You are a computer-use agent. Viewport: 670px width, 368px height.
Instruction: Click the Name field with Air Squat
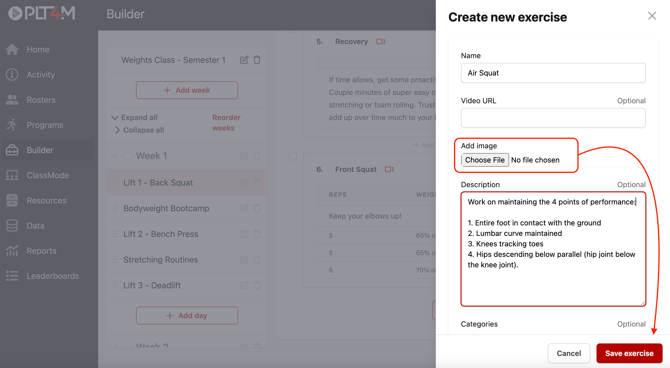(553, 73)
